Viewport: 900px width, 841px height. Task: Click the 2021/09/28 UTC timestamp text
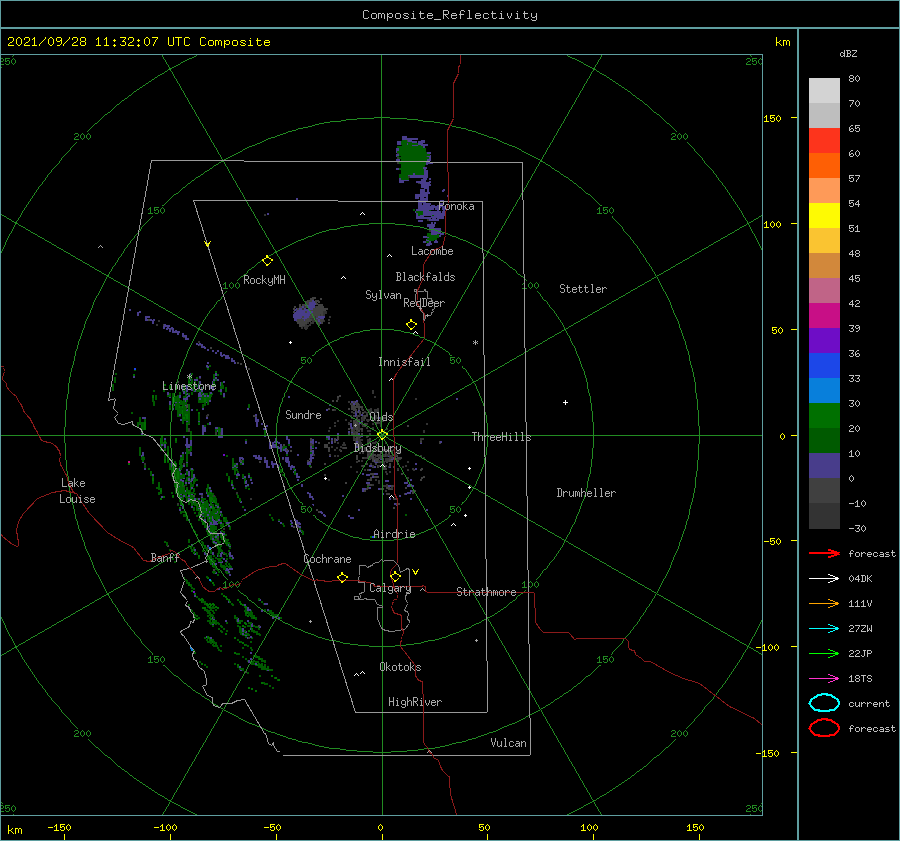tap(138, 42)
